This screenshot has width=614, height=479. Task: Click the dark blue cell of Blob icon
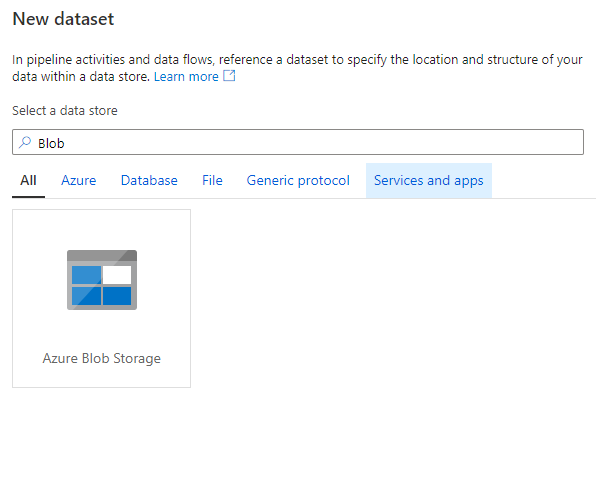[x=117, y=296]
